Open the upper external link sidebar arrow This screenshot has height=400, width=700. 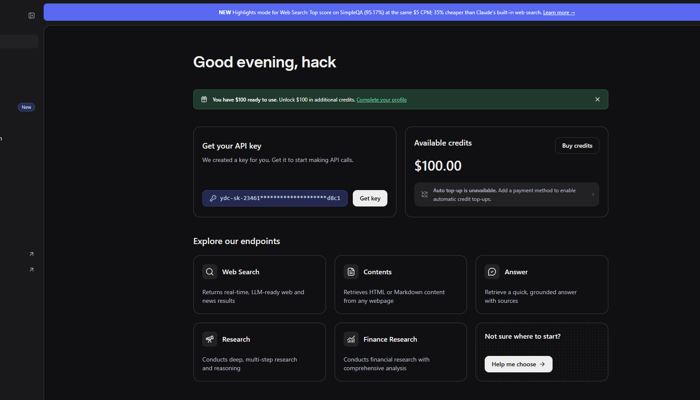click(x=31, y=254)
